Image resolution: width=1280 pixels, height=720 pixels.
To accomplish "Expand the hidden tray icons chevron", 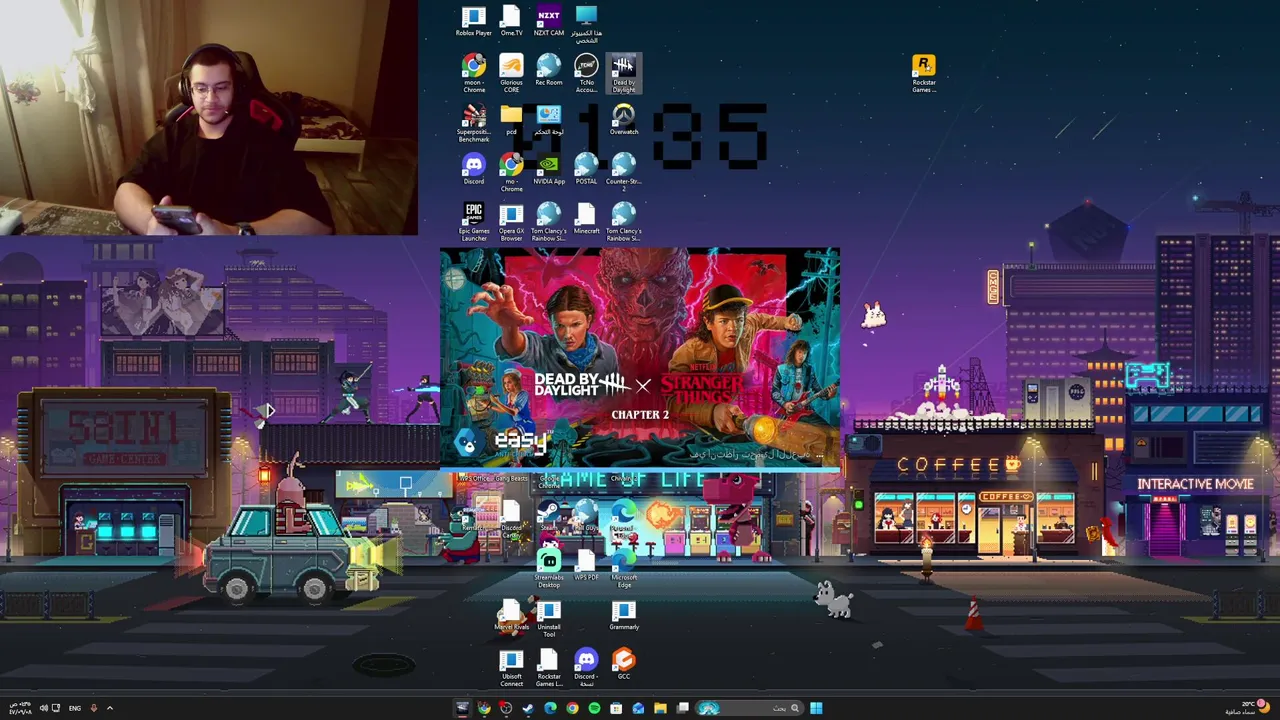I will 110,708.
